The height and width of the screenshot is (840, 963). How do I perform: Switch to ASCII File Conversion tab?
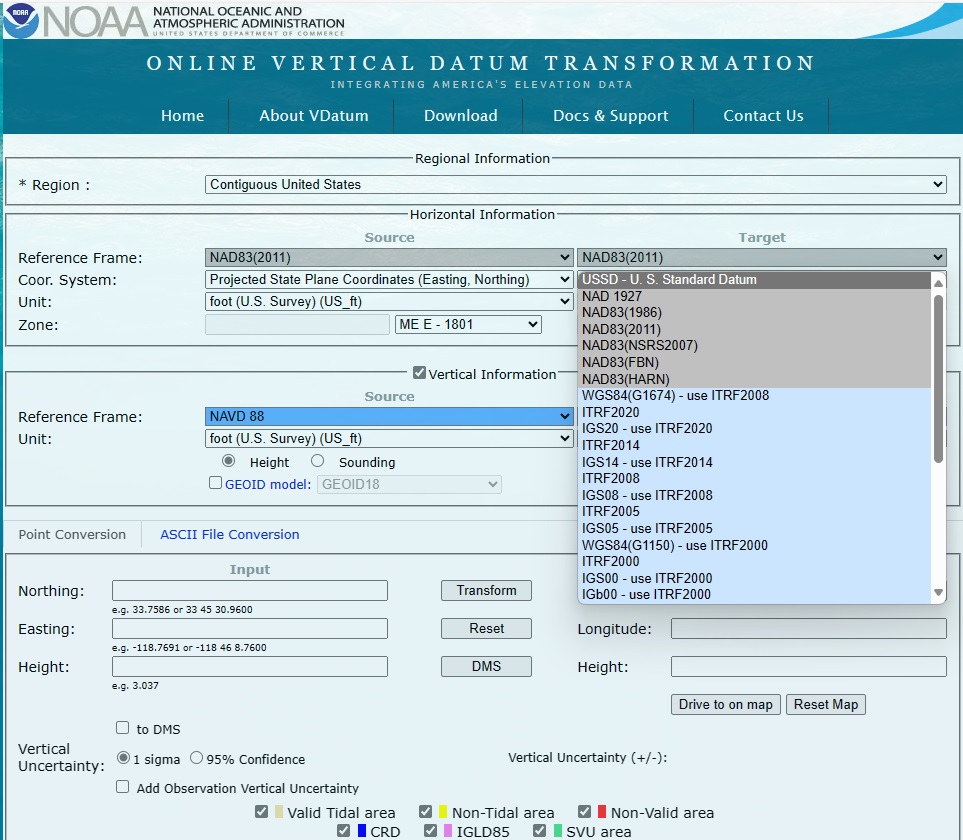click(x=230, y=534)
